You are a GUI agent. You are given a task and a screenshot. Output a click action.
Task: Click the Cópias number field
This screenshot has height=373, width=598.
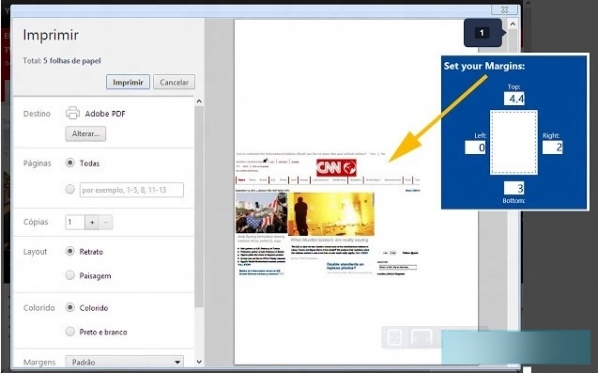coord(75,222)
